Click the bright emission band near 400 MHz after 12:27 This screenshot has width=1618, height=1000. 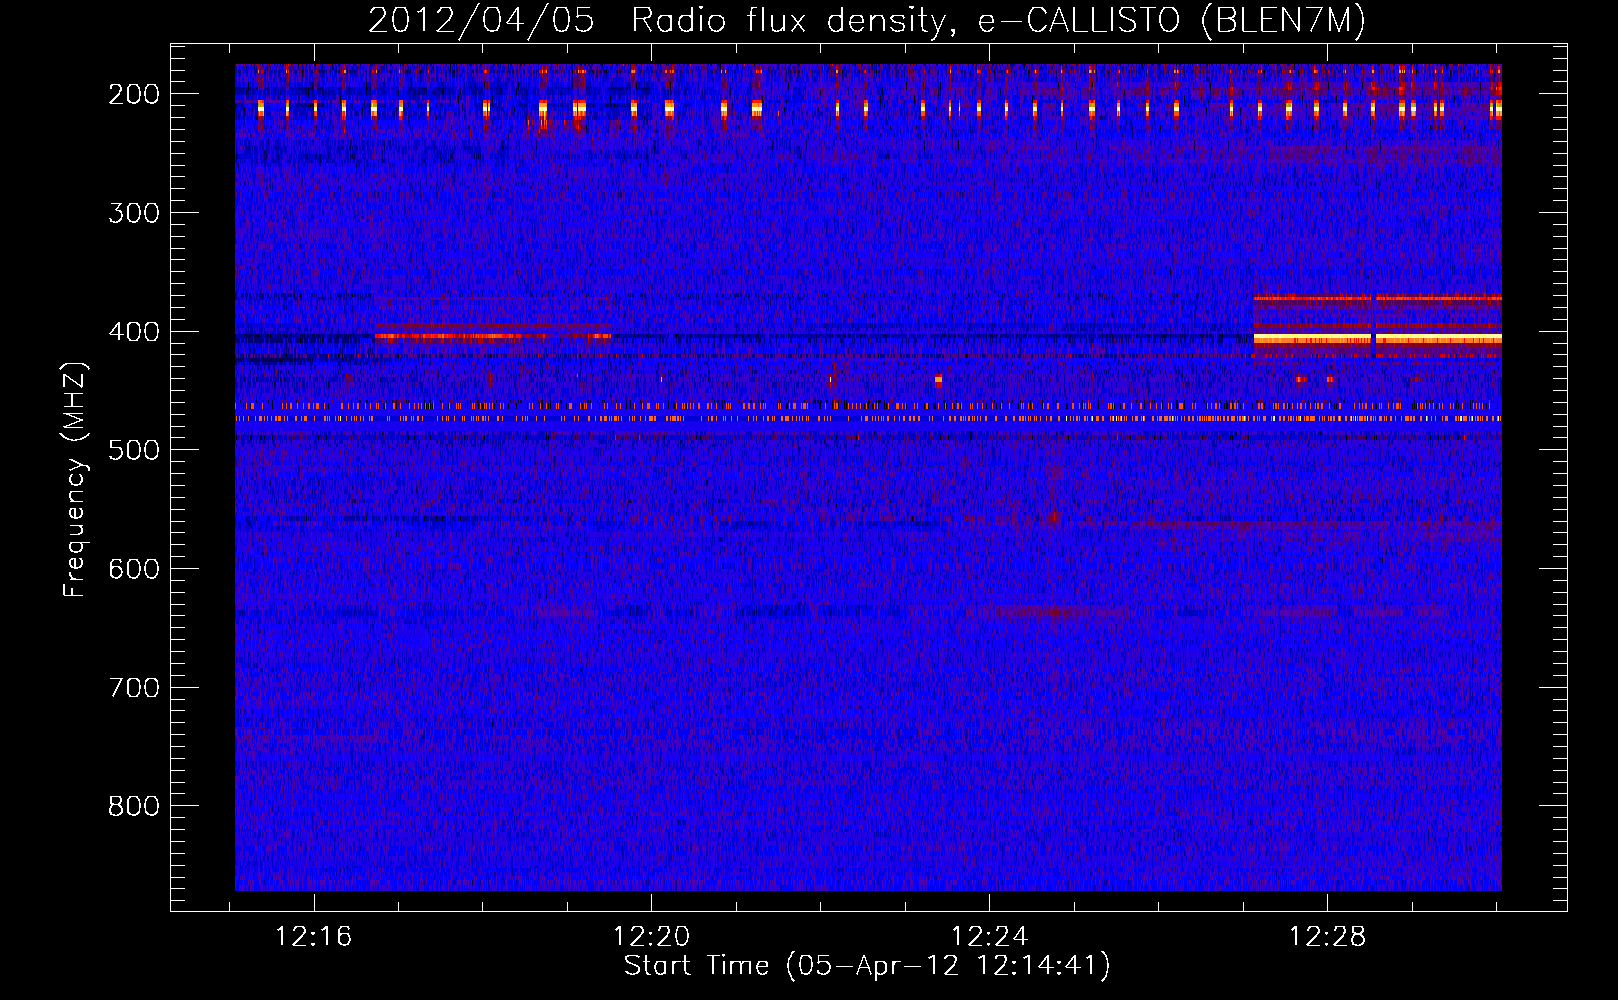(x=1377, y=339)
